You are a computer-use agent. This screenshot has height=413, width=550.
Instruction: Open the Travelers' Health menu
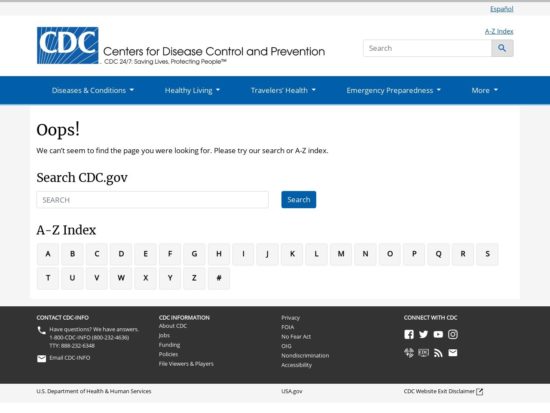283,91
